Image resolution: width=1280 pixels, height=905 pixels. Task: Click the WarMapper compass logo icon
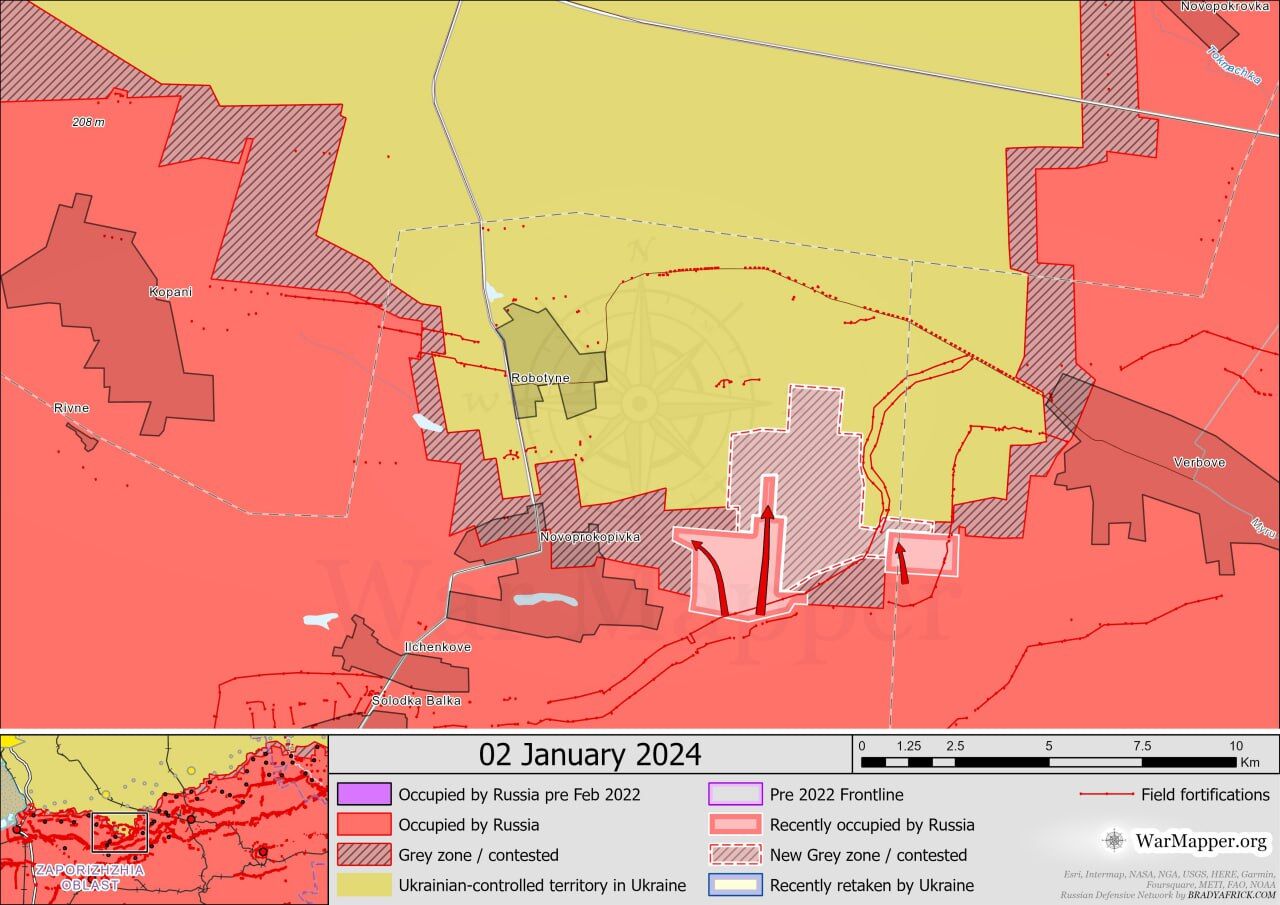(1114, 840)
